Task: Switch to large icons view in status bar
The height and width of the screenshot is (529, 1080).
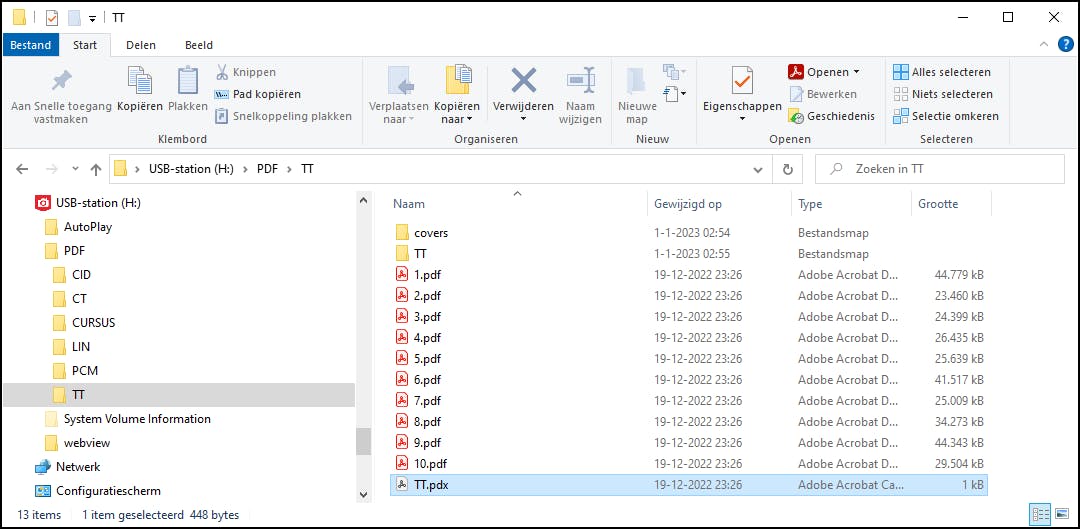Action: (1060, 514)
